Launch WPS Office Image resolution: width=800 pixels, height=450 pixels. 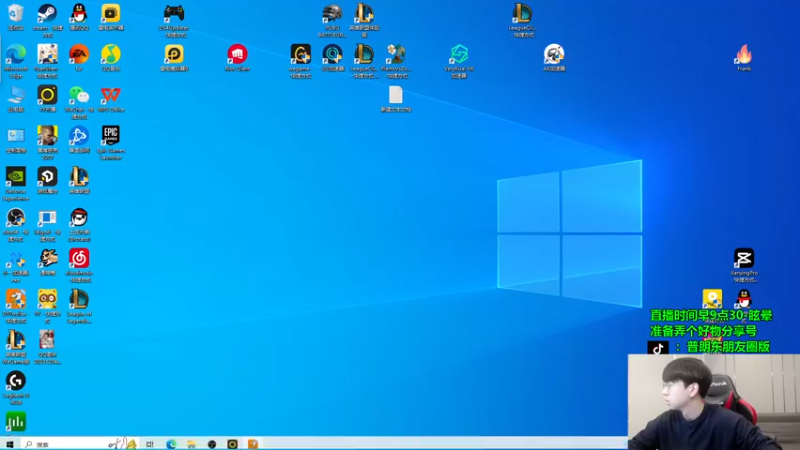click(x=111, y=95)
